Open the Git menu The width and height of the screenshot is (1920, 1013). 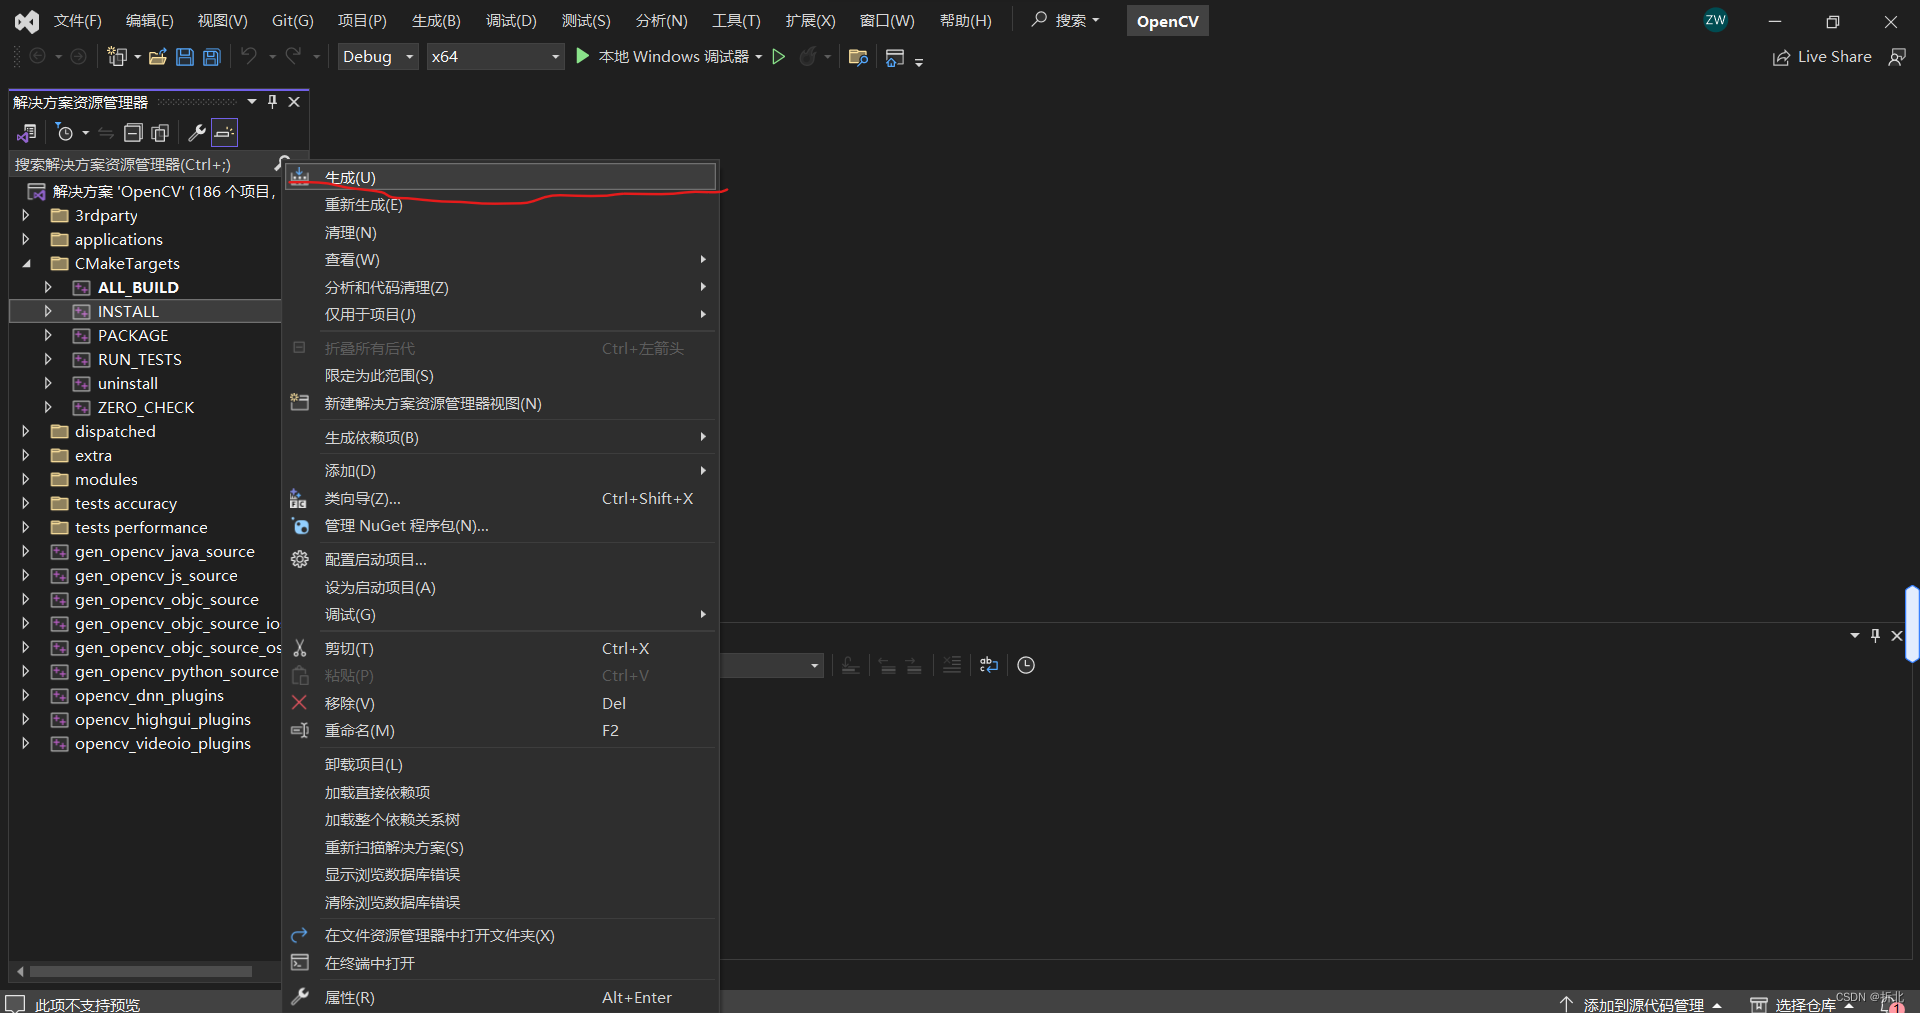(293, 20)
